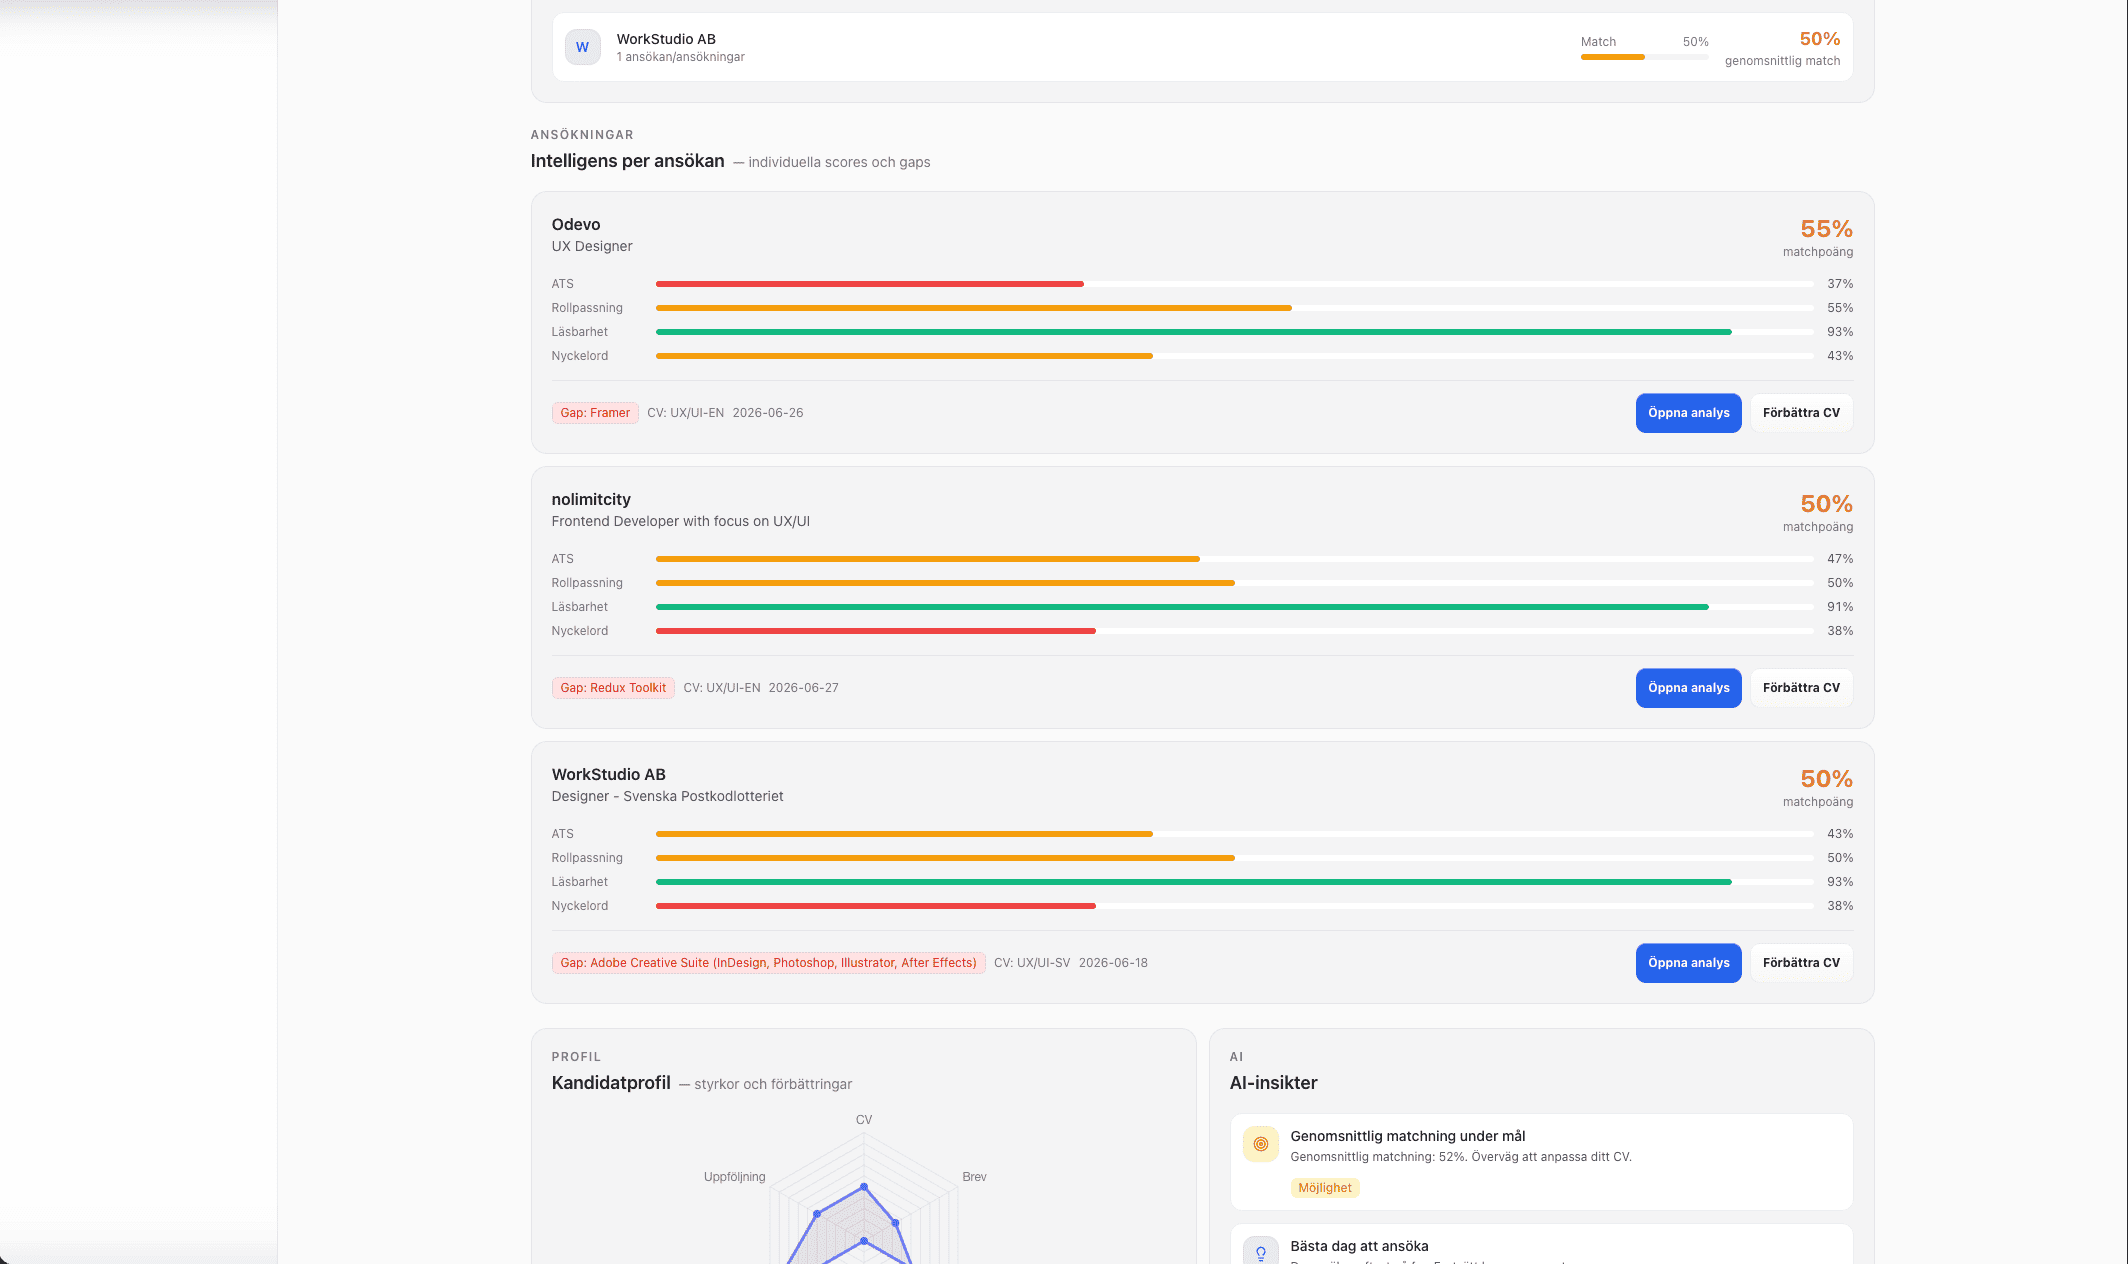Screen dimensions: 2128x1264
Task: Click the 'Gap: Redux Toolkit' tag
Action: coord(613,688)
